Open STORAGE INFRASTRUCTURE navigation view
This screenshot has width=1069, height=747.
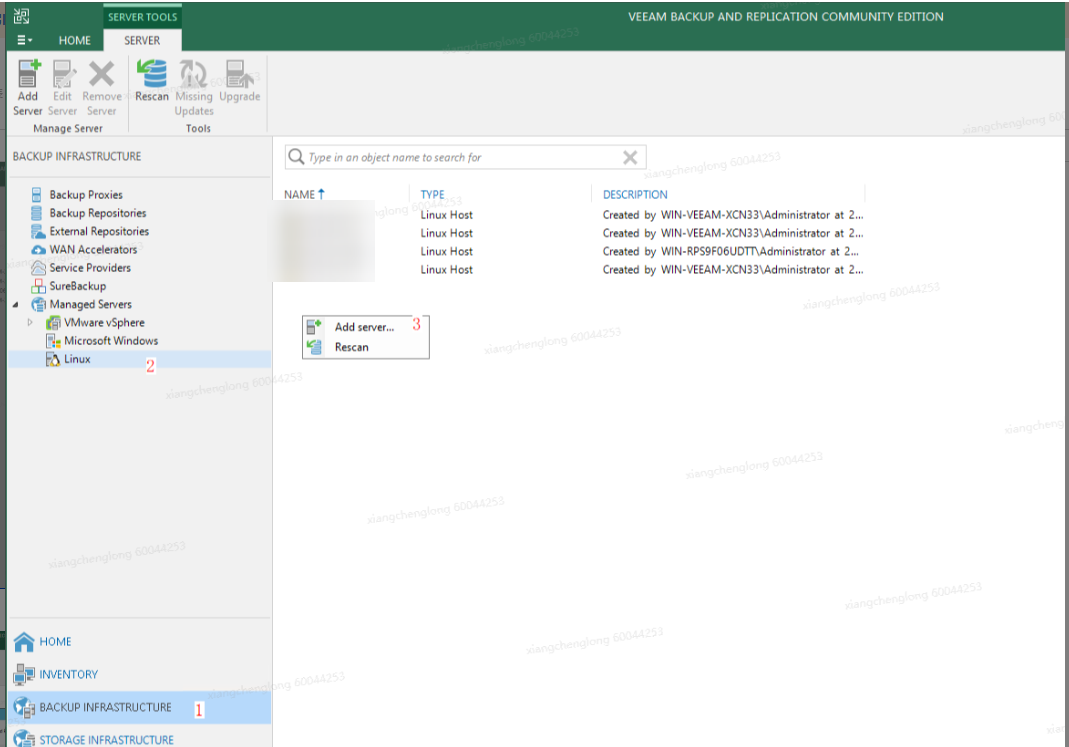106,740
